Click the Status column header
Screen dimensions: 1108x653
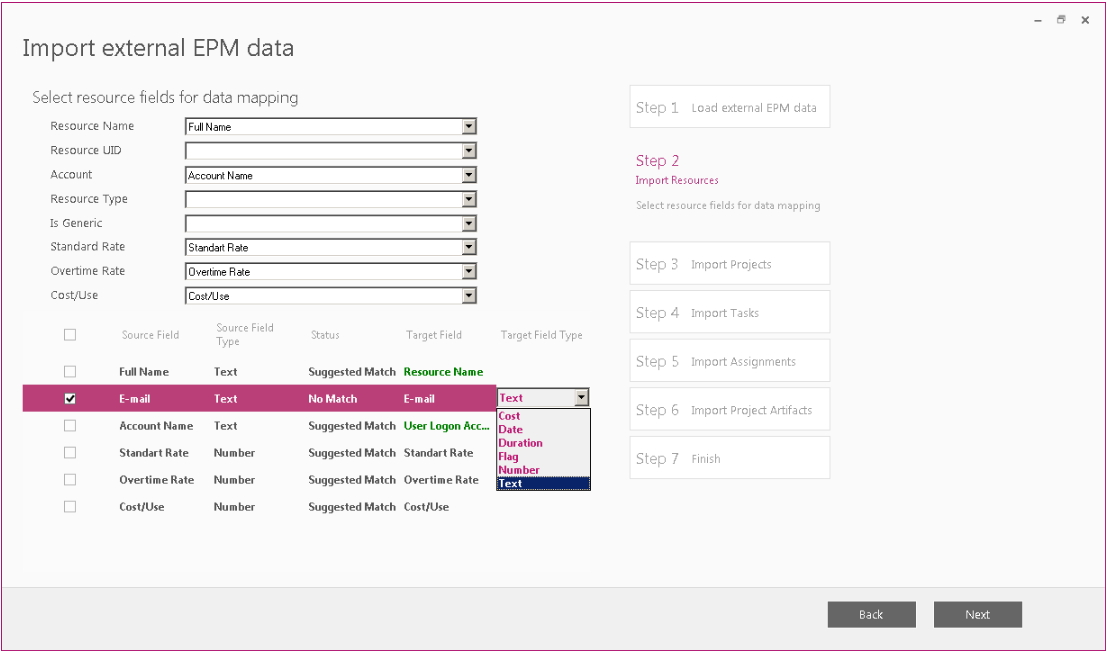point(325,335)
